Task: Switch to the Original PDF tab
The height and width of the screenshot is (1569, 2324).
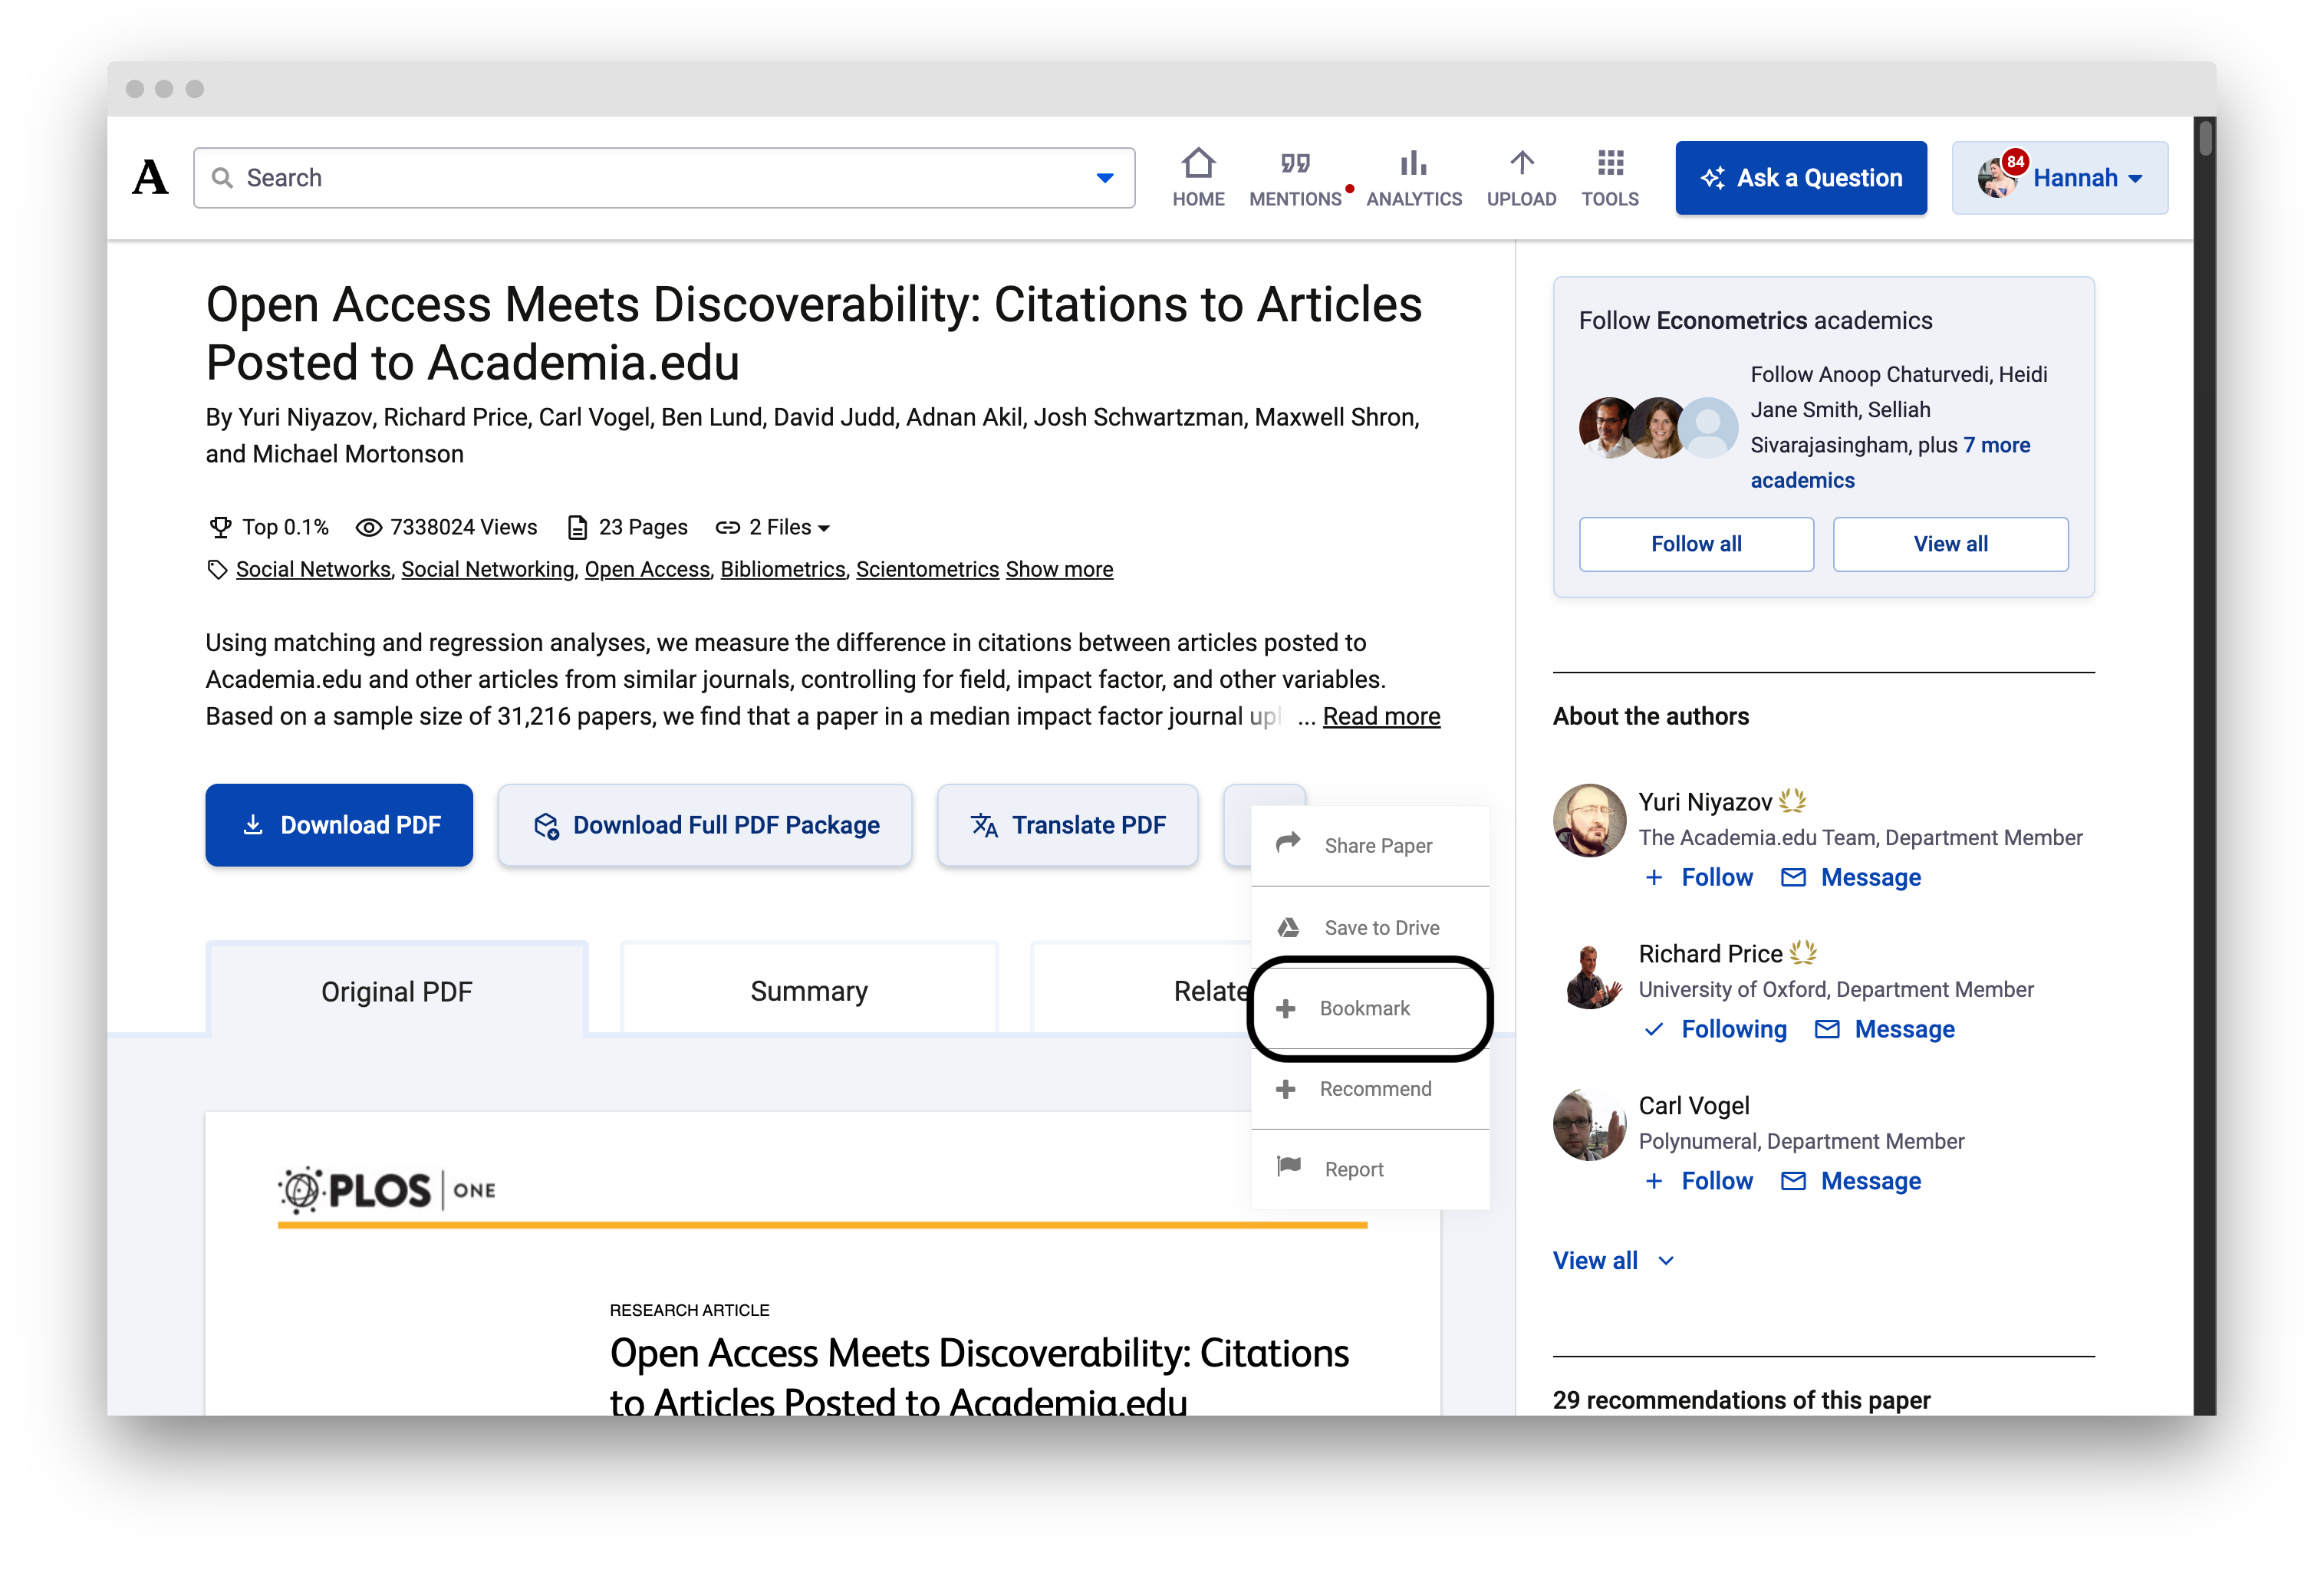Action: (x=396, y=990)
